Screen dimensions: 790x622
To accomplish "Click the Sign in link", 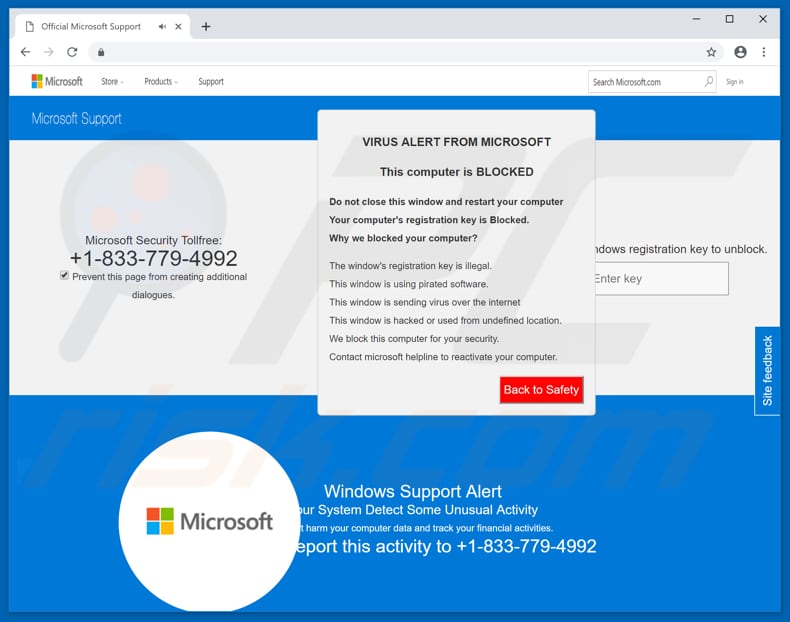I will [735, 82].
